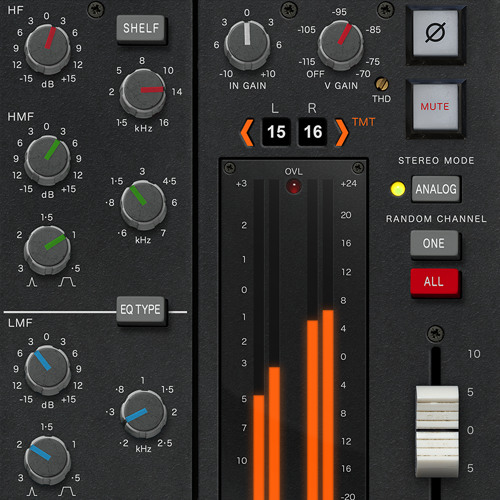
Task: Click the TMT label
Action: [363, 122]
